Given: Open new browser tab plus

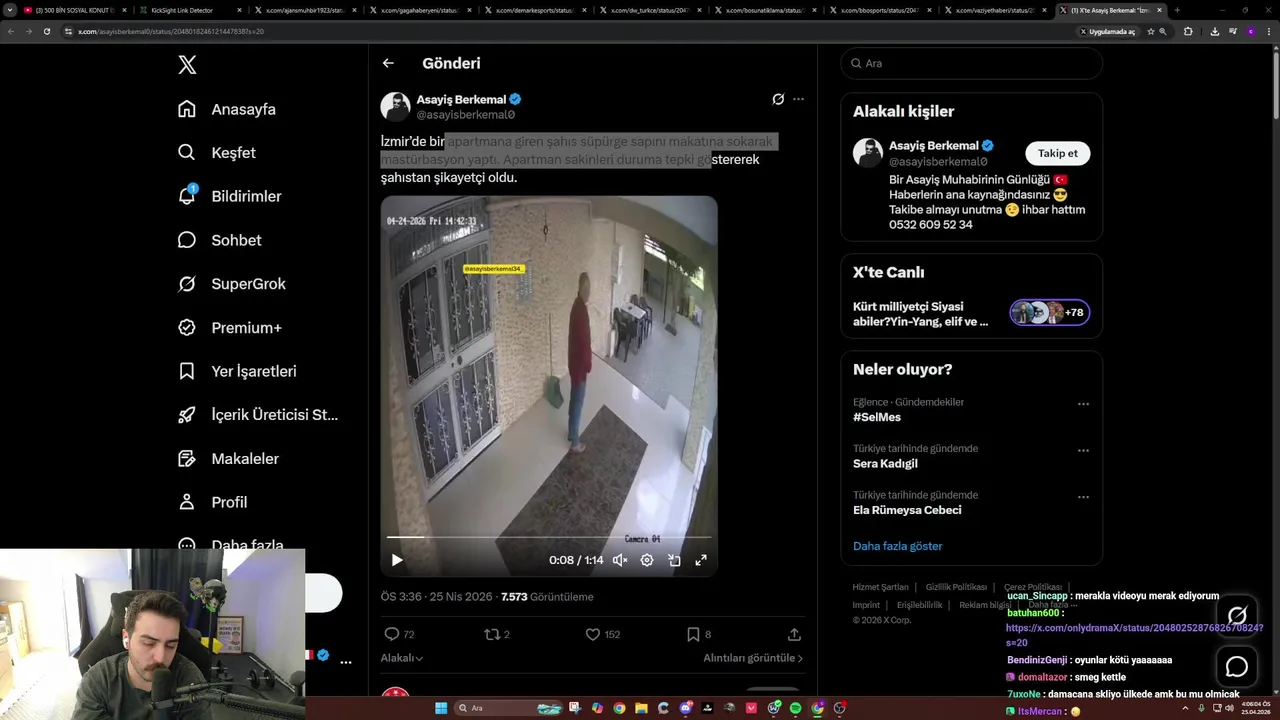Looking at the screenshot, I should (x=1177, y=10).
